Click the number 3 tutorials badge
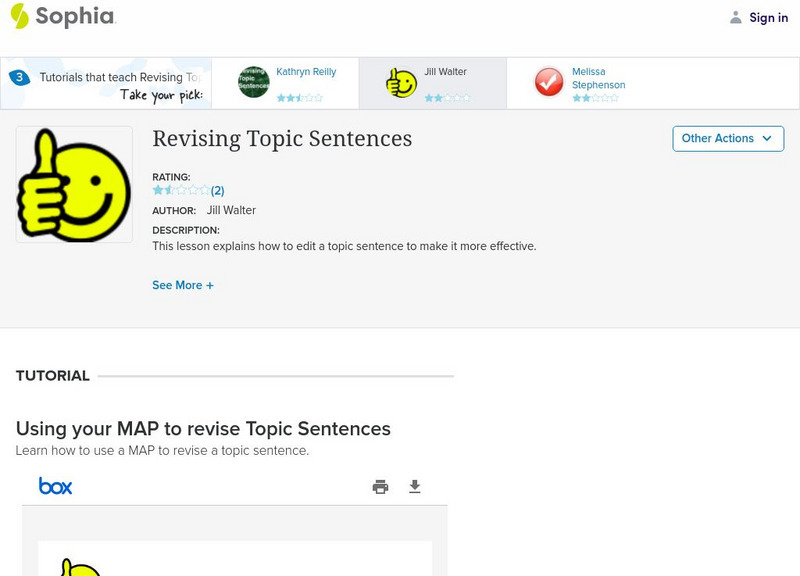The width and height of the screenshot is (800, 576). pos(19,77)
